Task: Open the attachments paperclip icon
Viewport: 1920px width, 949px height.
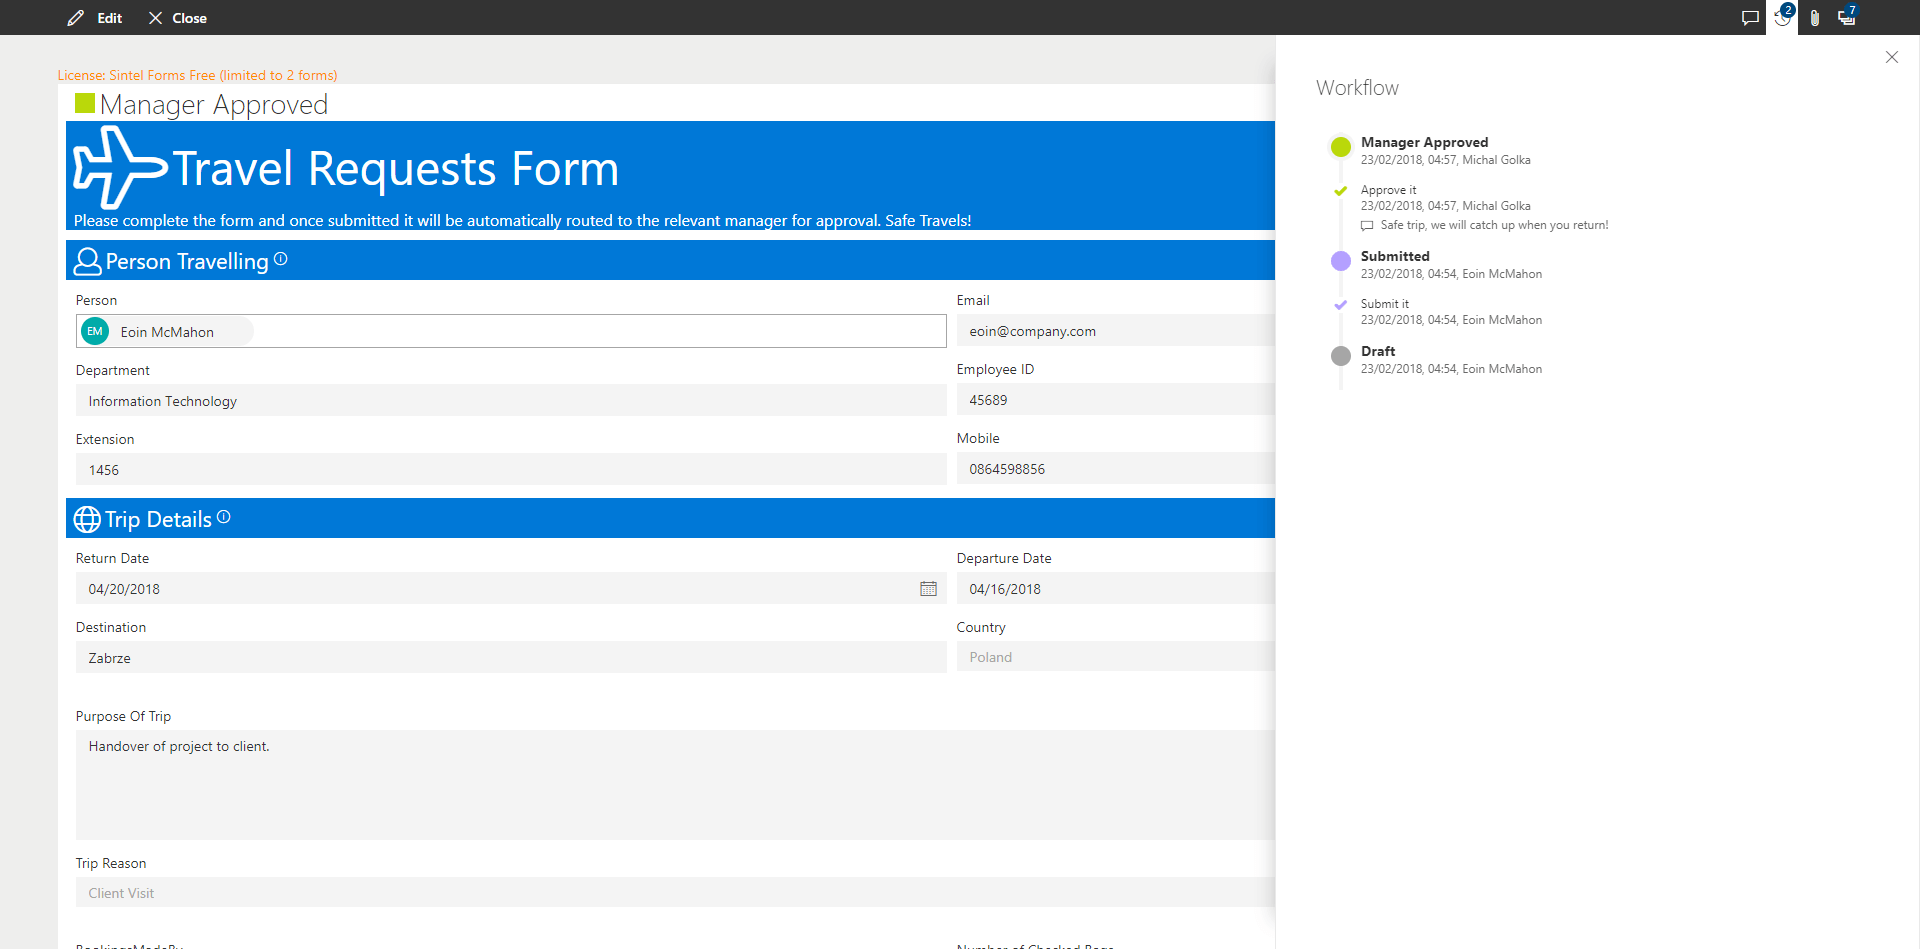Action: point(1815,18)
